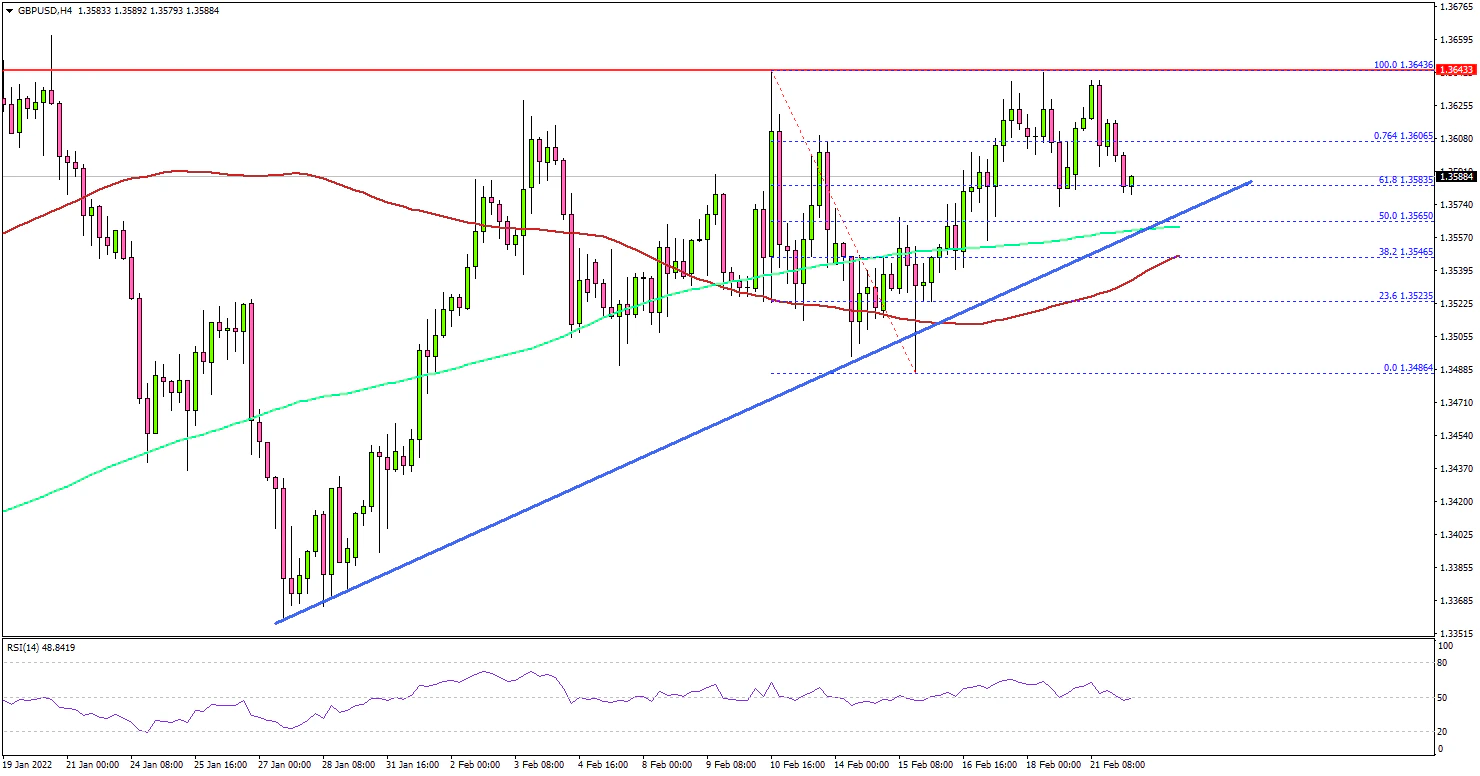The height and width of the screenshot is (776, 1480).
Task: Select the 1.33515 price axis label
Action: click(1457, 633)
